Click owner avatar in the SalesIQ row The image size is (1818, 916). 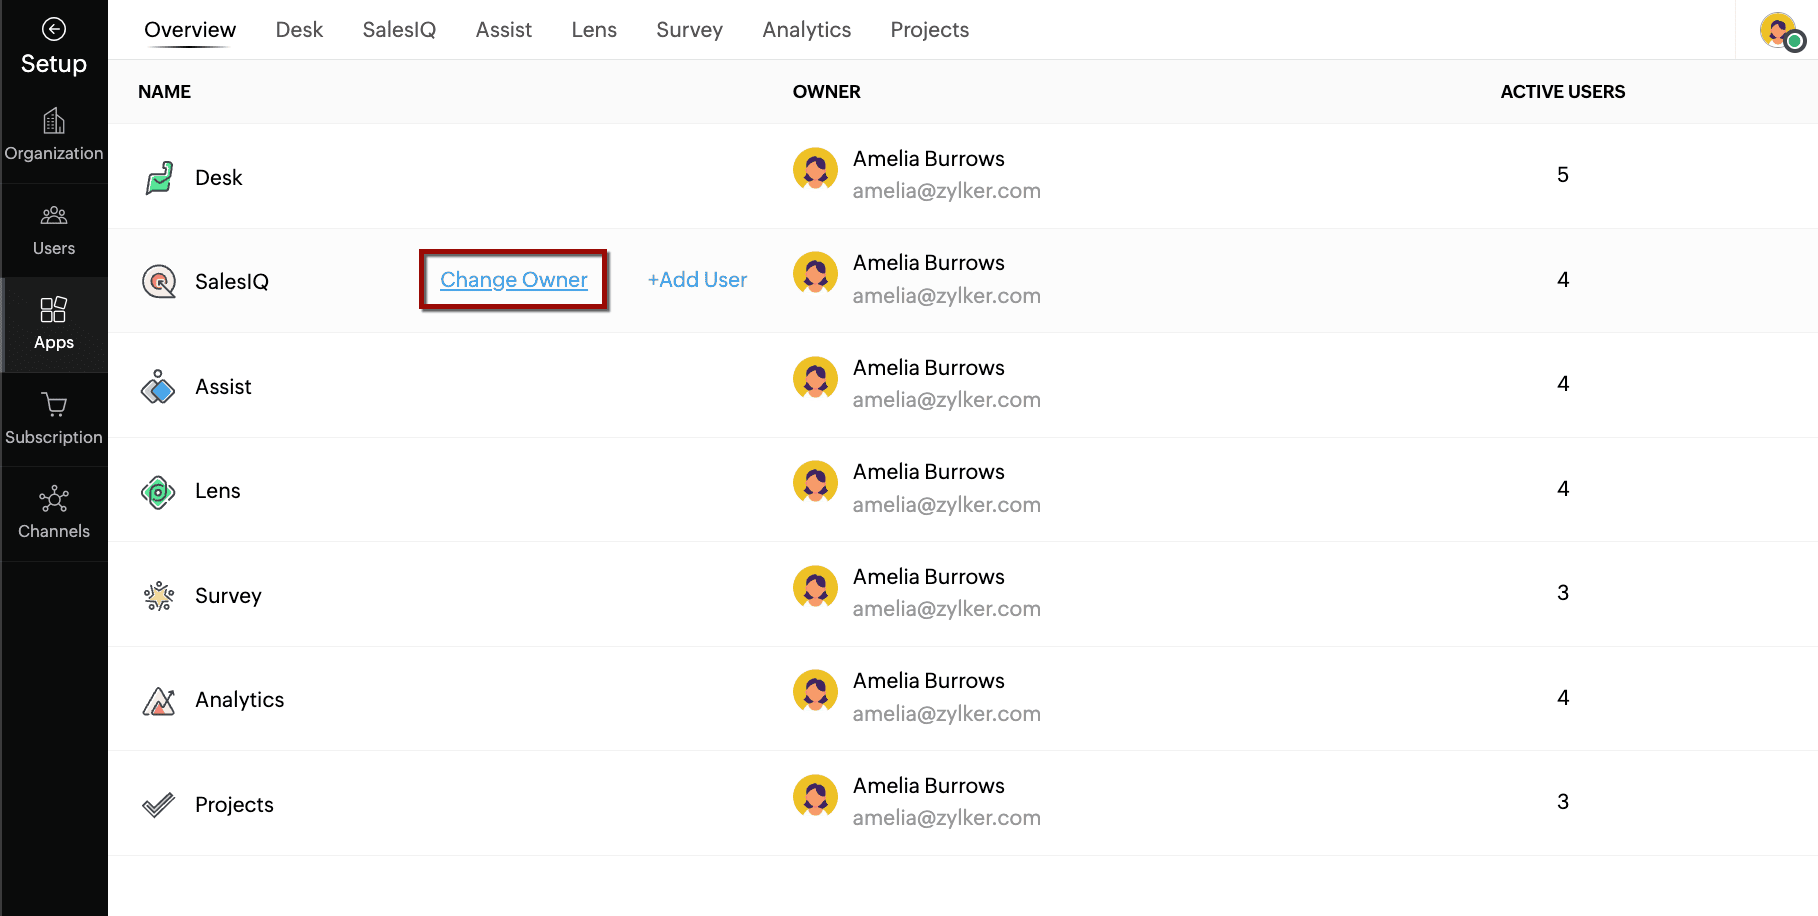point(815,273)
